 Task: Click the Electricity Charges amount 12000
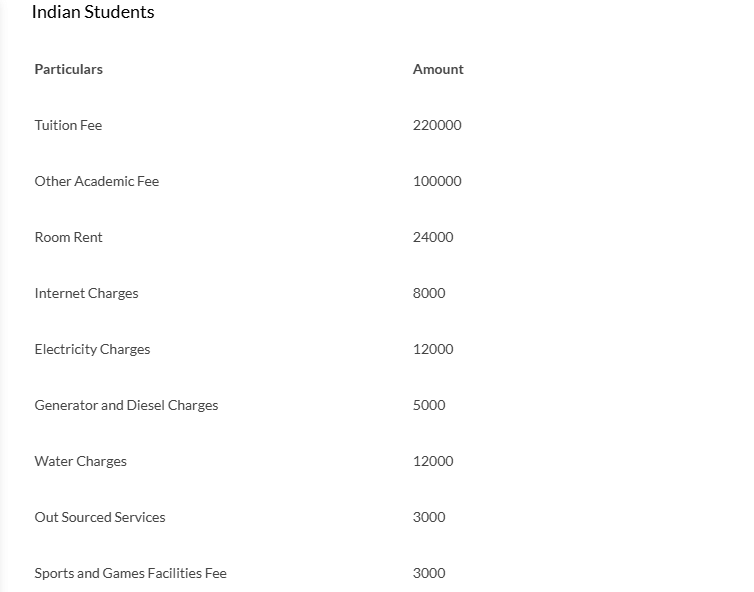(433, 349)
